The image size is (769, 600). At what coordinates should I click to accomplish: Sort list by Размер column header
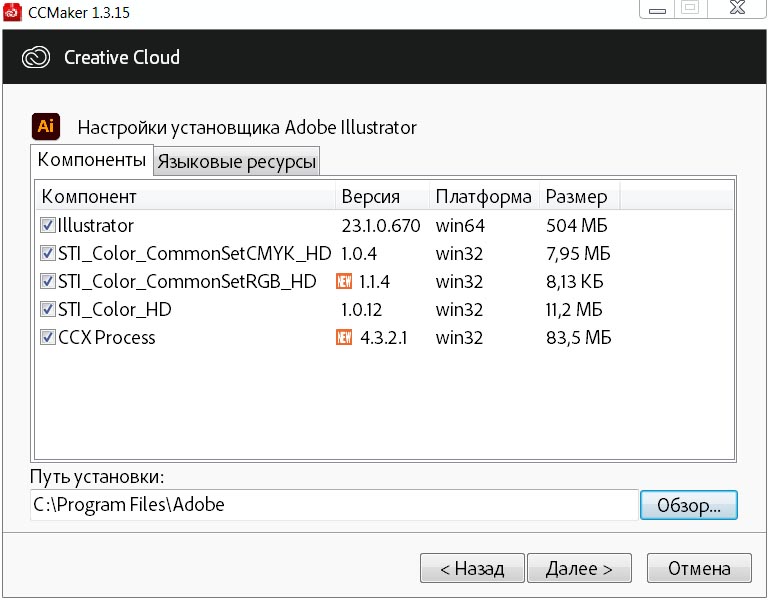[580, 196]
